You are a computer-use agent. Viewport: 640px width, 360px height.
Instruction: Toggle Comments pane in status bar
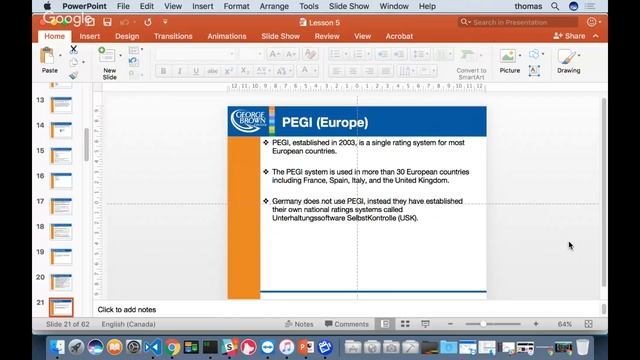pyautogui.click(x=347, y=324)
